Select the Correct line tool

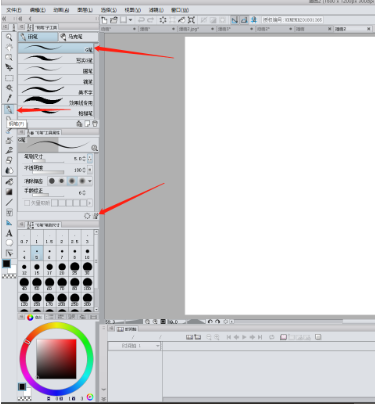(x=9, y=253)
